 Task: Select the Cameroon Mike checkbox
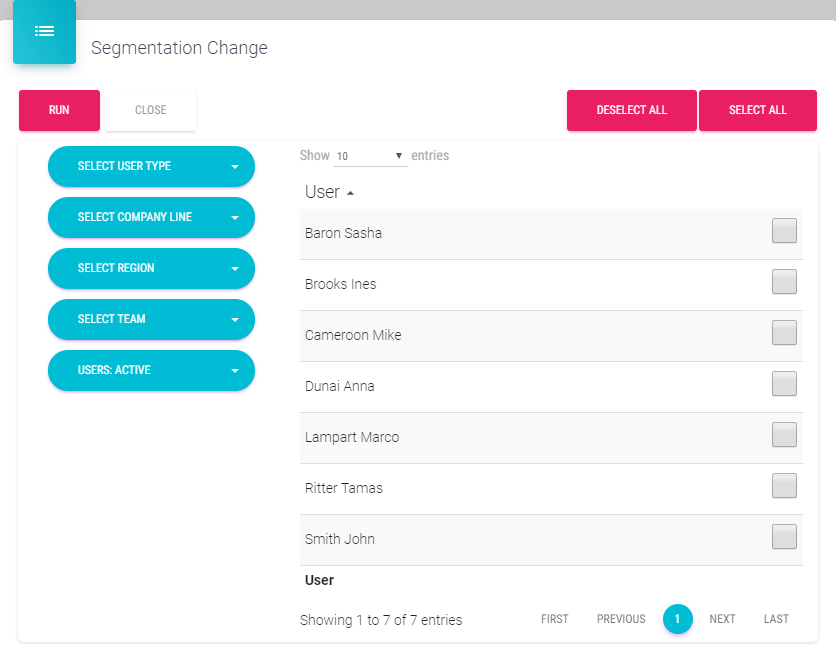point(784,333)
